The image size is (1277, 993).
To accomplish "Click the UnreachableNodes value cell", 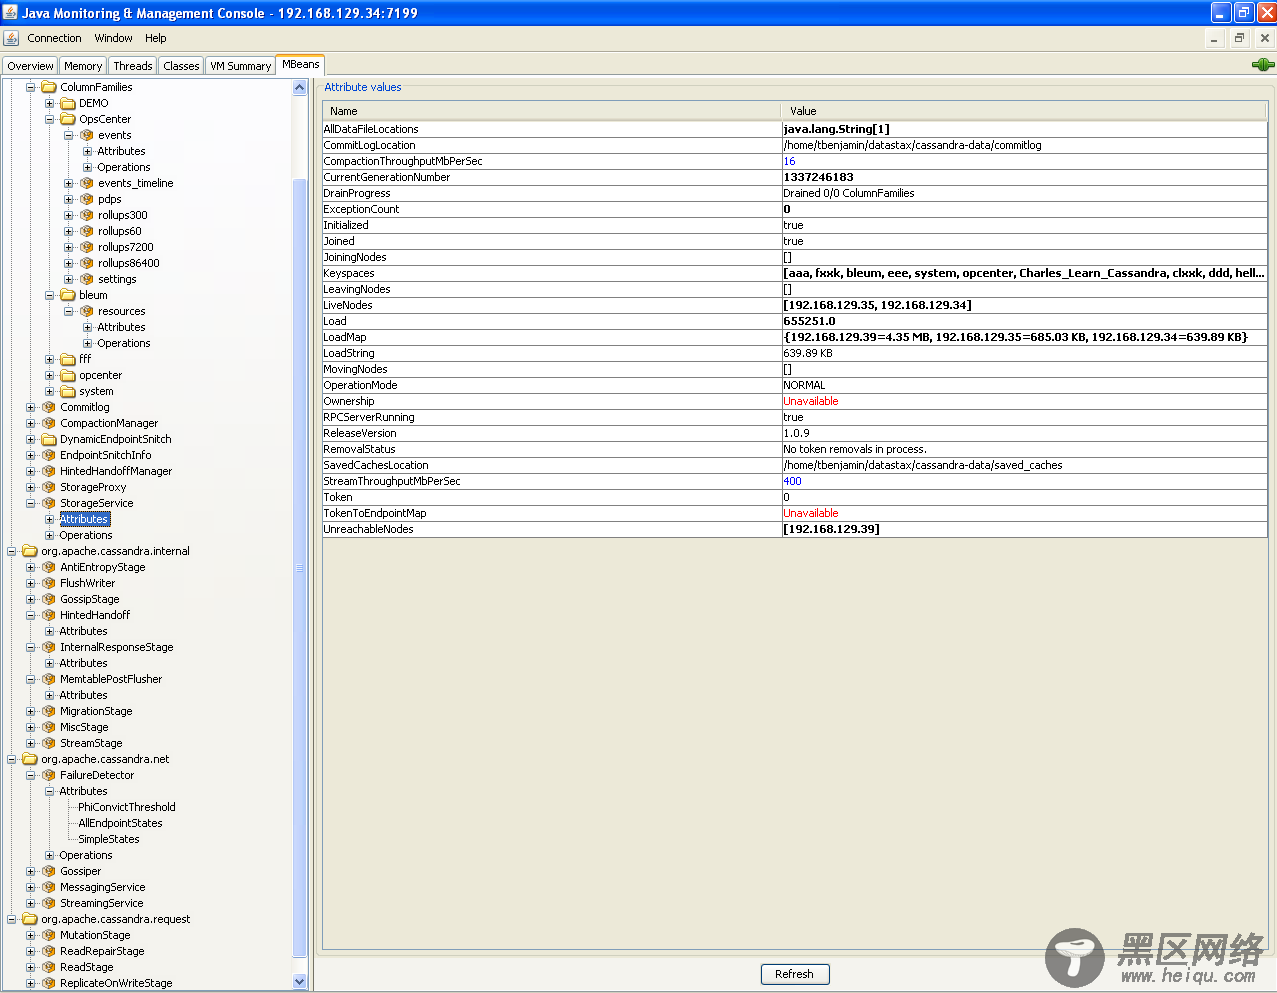I will 1024,529.
